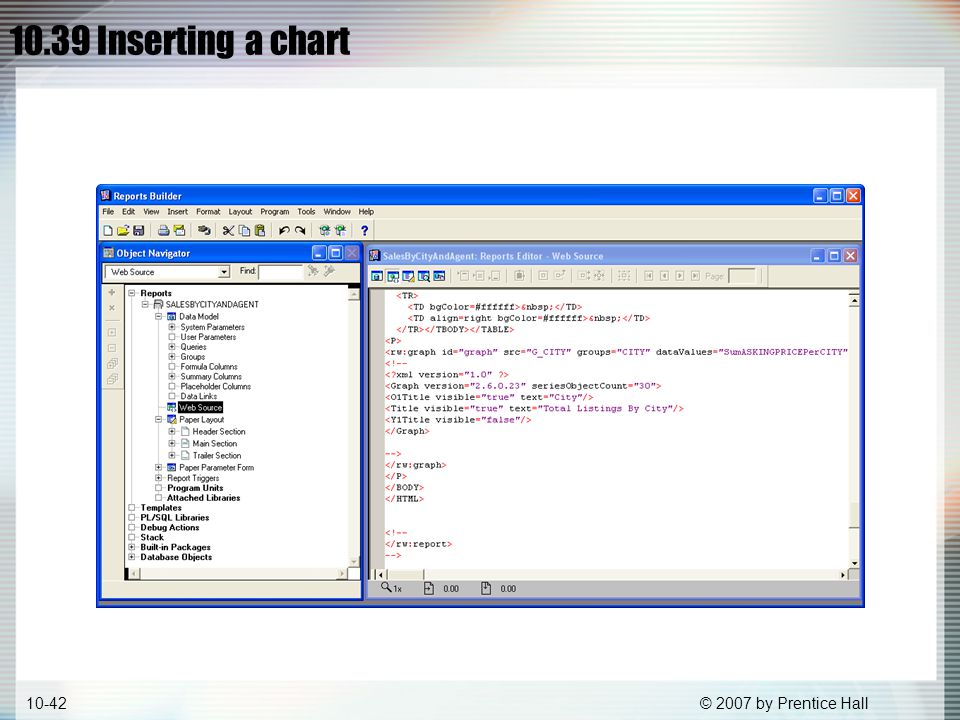The height and width of the screenshot is (720, 960).
Task: Click the Mail envelope toolbar icon
Action: click(x=179, y=231)
